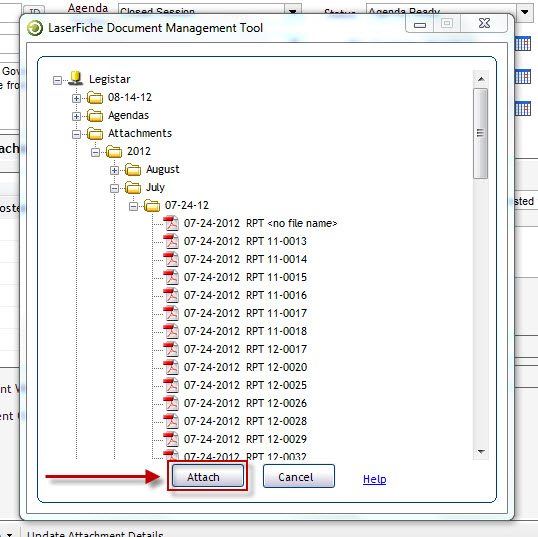The width and height of the screenshot is (538, 537).
Task: Click the 'Attachments' folder label
Action: (140, 133)
